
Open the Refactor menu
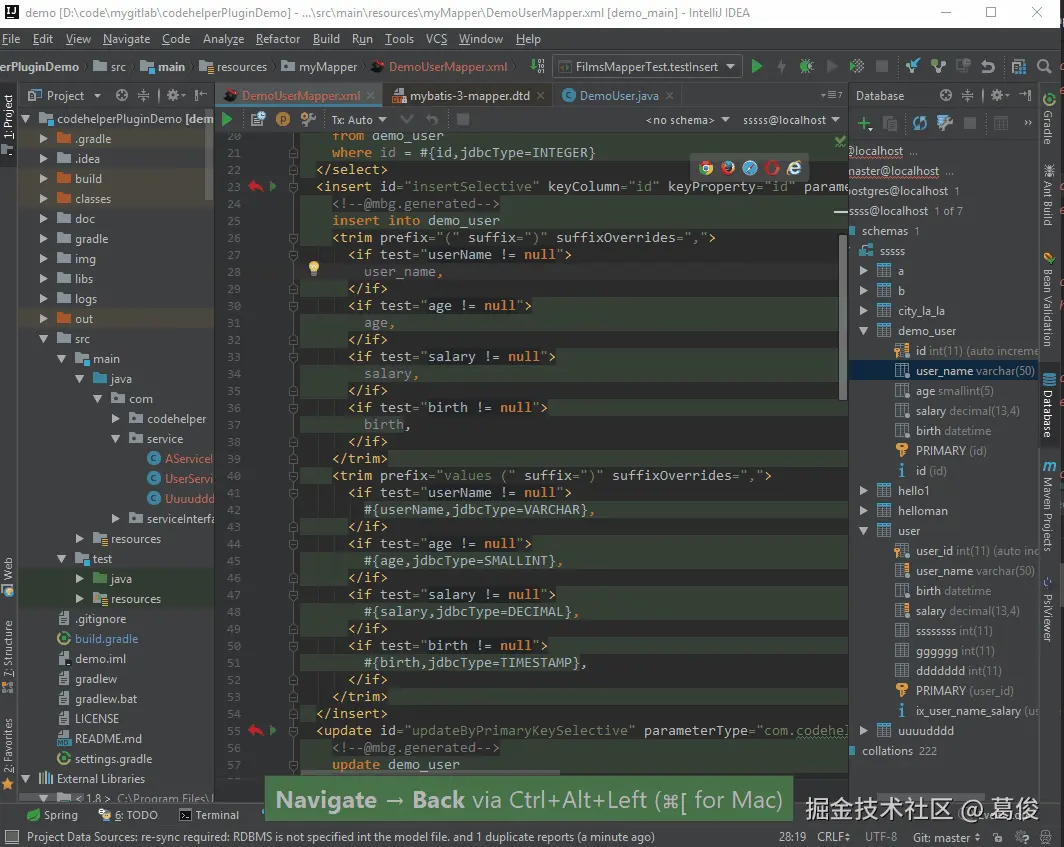[x=277, y=39]
